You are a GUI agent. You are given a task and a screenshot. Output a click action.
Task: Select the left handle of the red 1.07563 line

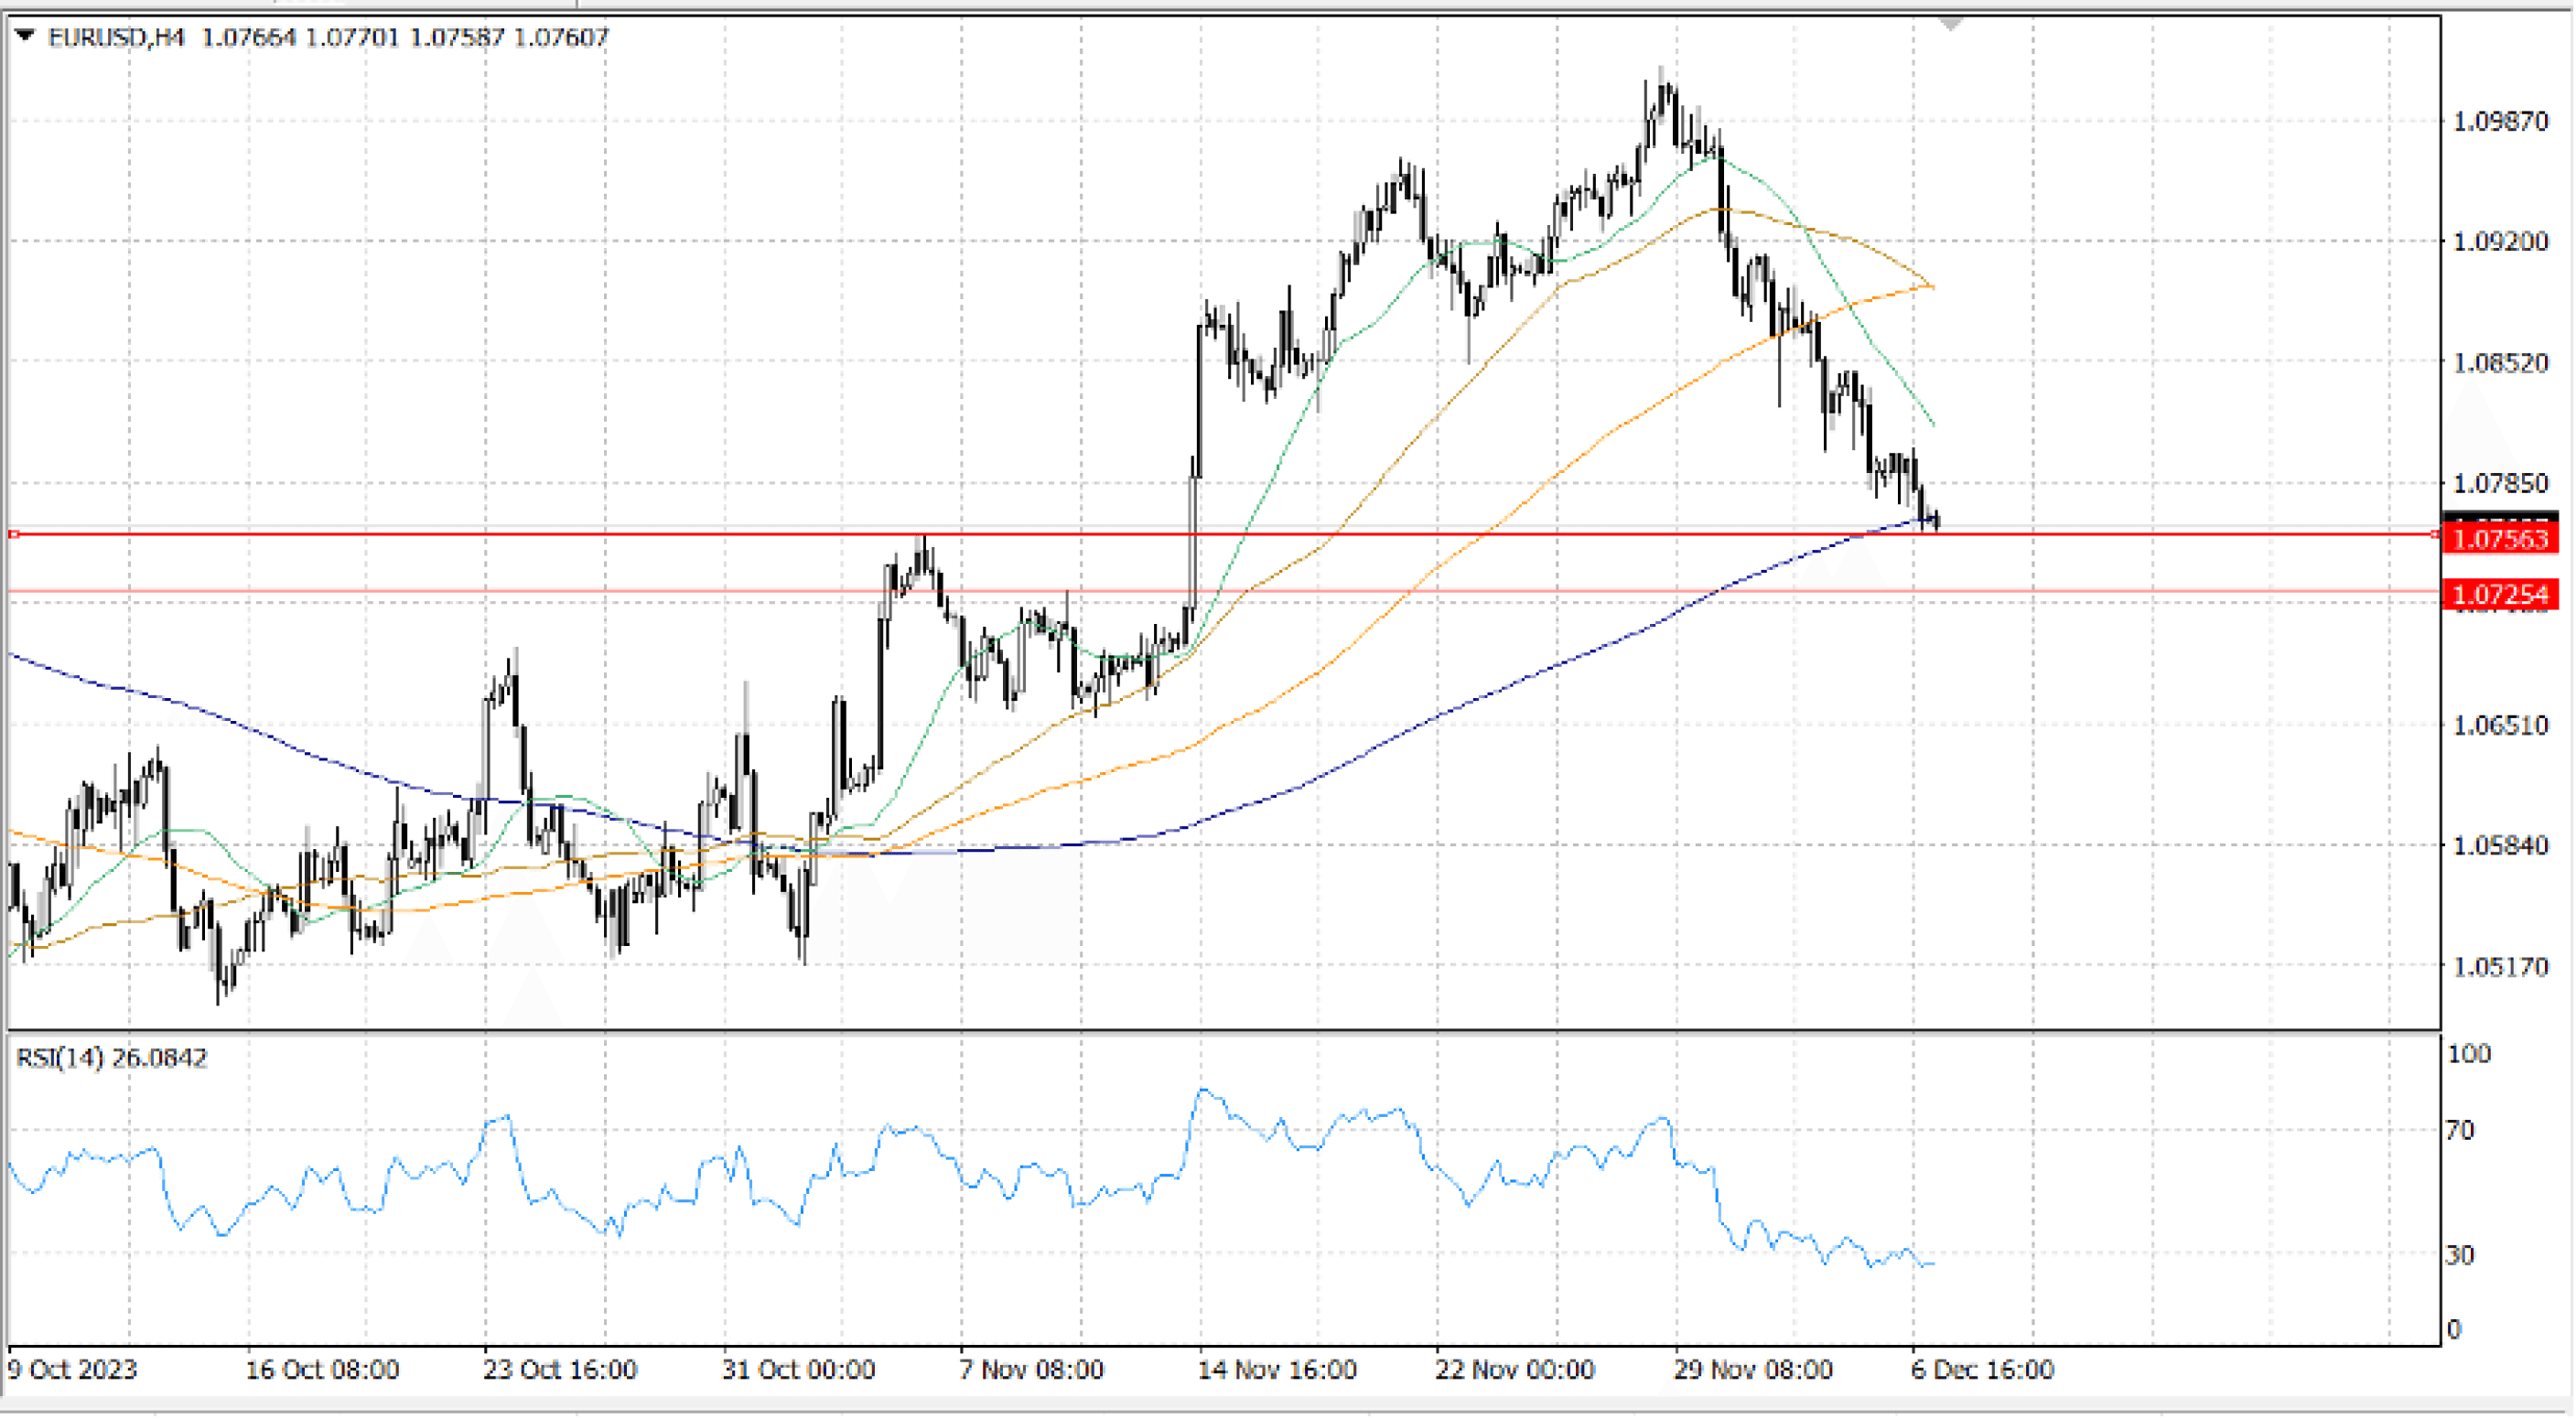(x=14, y=535)
